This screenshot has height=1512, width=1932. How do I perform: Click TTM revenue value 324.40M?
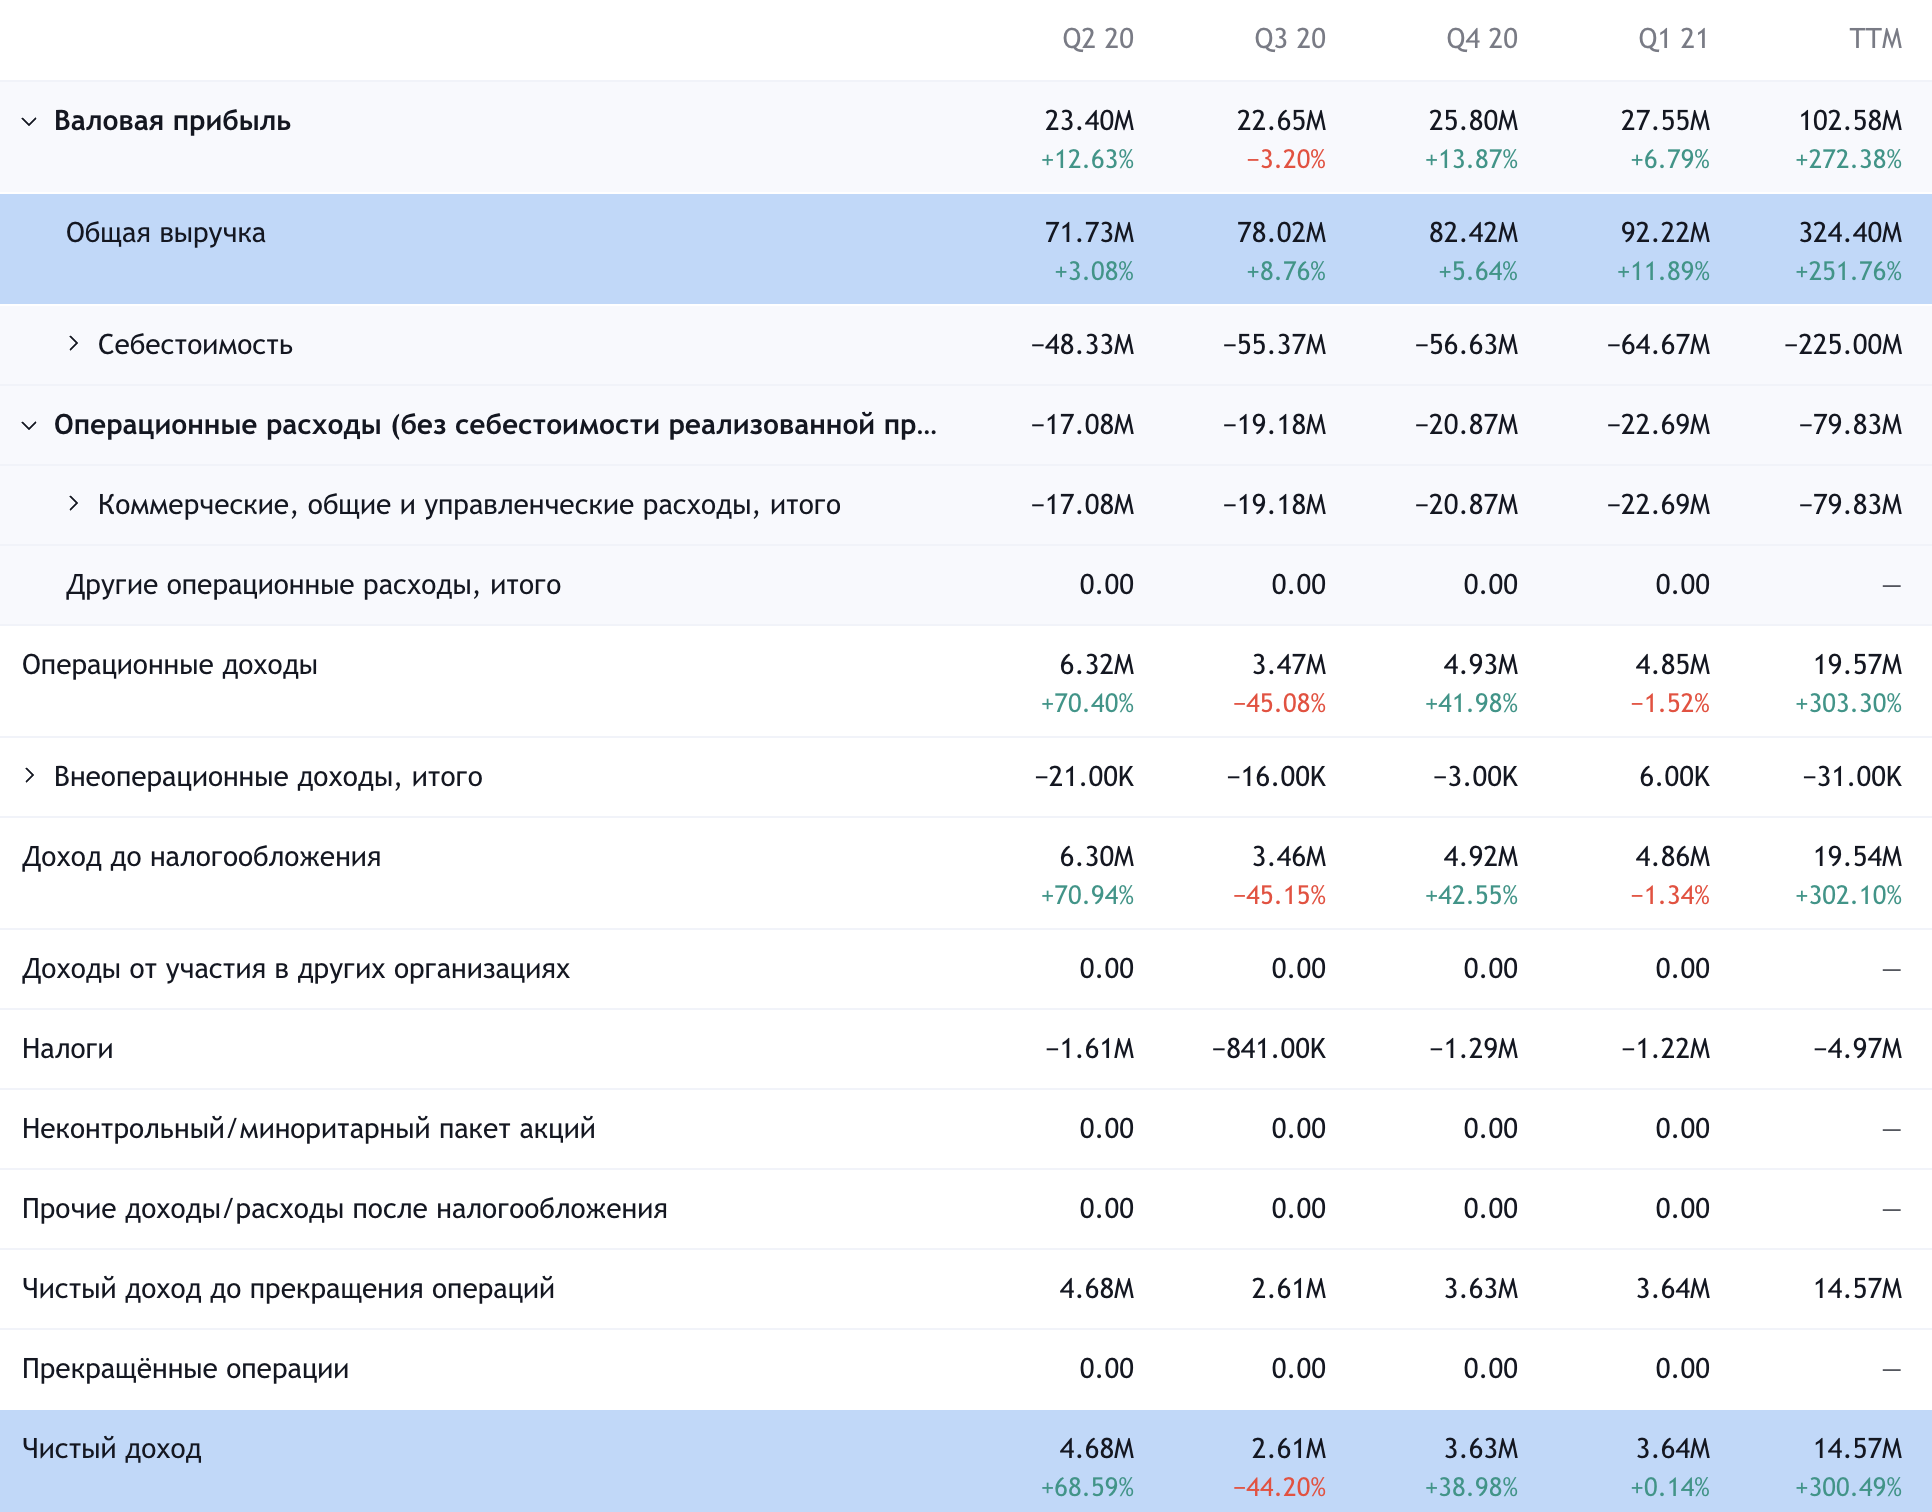[1850, 233]
